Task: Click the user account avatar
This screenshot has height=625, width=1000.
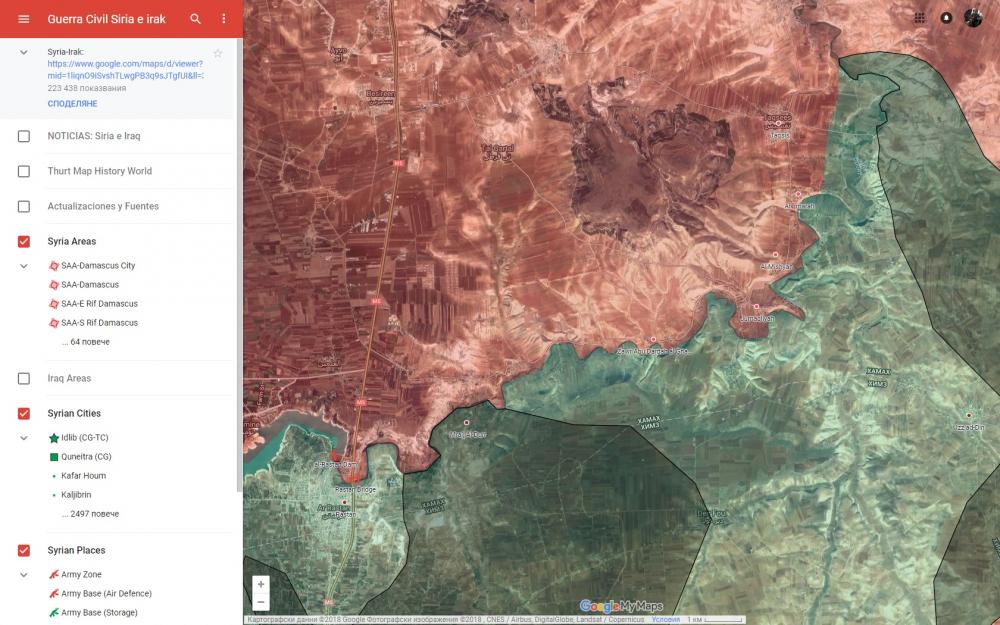Action: [x=973, y=18]
